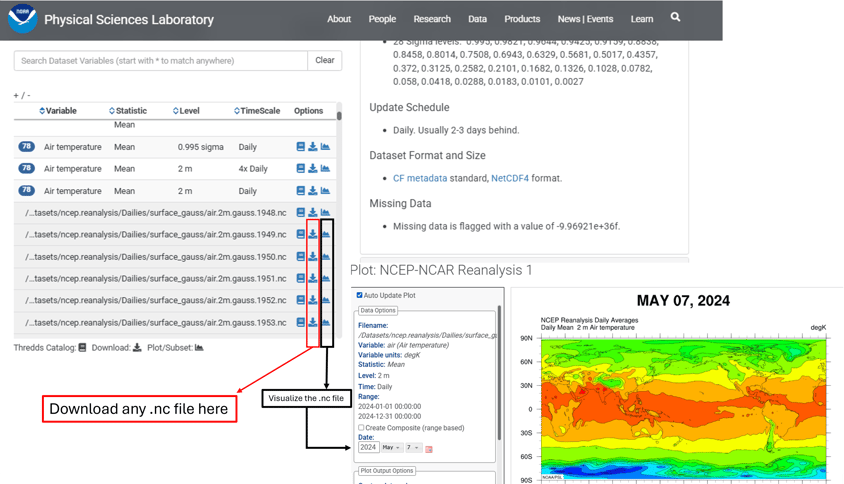The width and height of the screenshot is (844, 484).
Task: Click the MAY 07, 2024 temperature map
Action: tap(683, 409)
